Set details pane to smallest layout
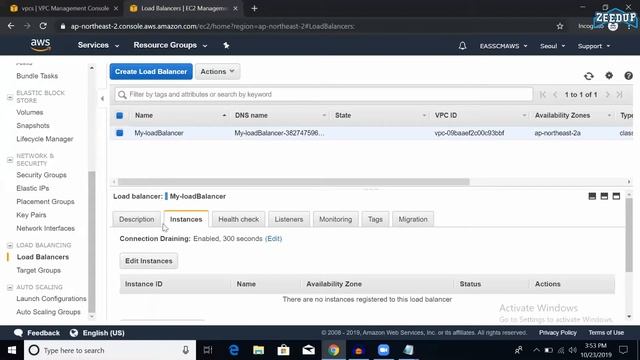 pos(592,196)
